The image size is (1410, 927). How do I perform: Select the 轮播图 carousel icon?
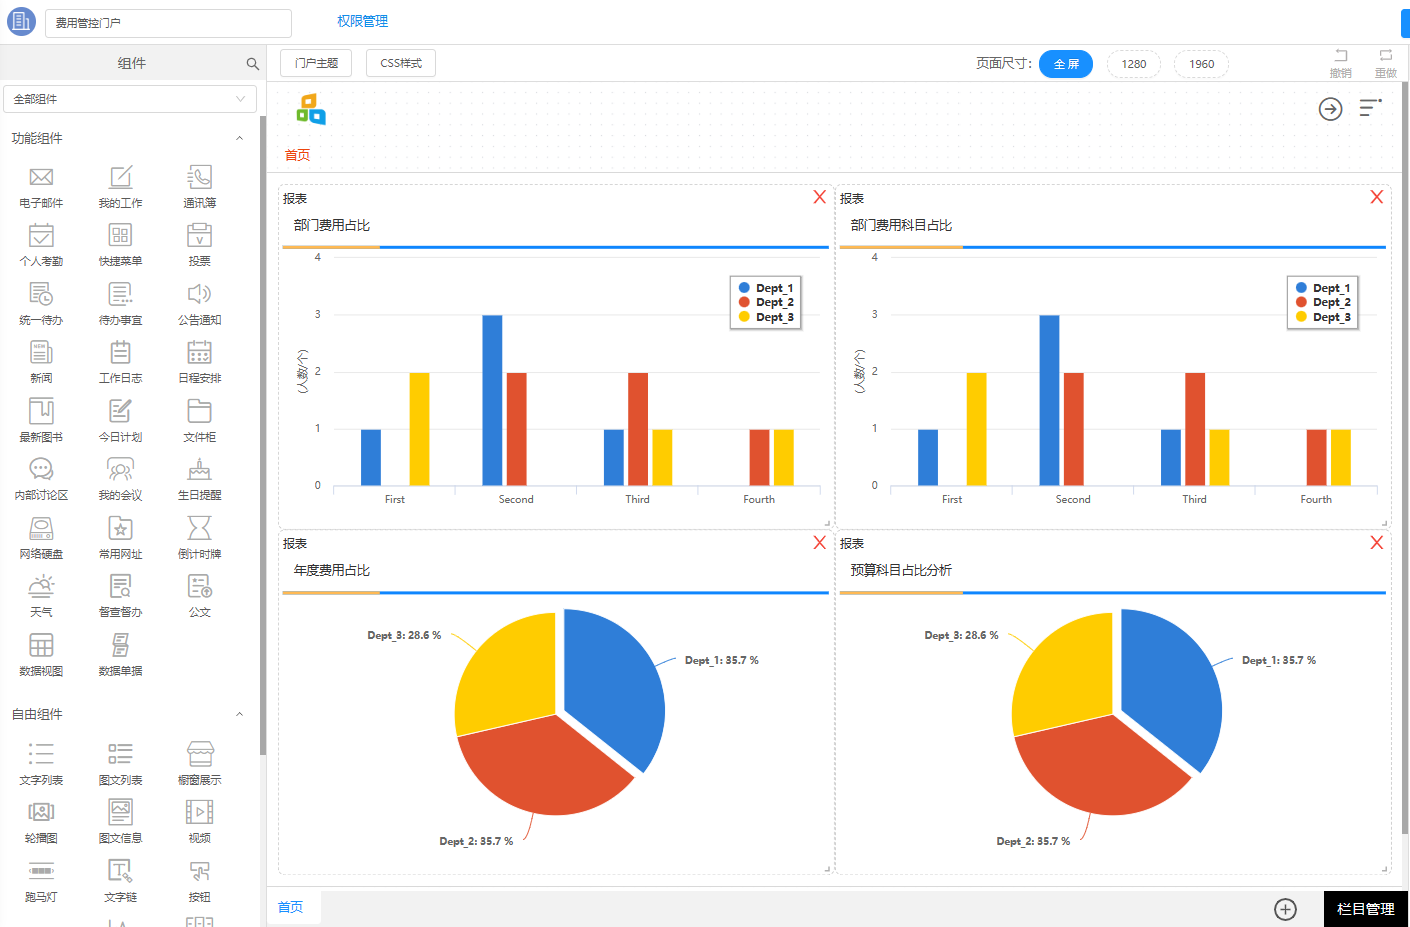click(x=41, y=812)
